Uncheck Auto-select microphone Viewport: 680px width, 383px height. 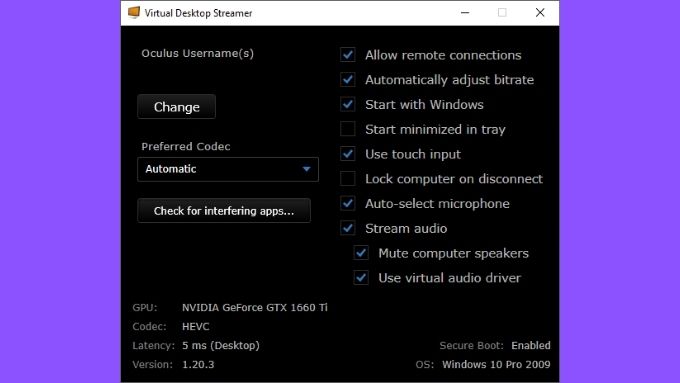(348, 203)
